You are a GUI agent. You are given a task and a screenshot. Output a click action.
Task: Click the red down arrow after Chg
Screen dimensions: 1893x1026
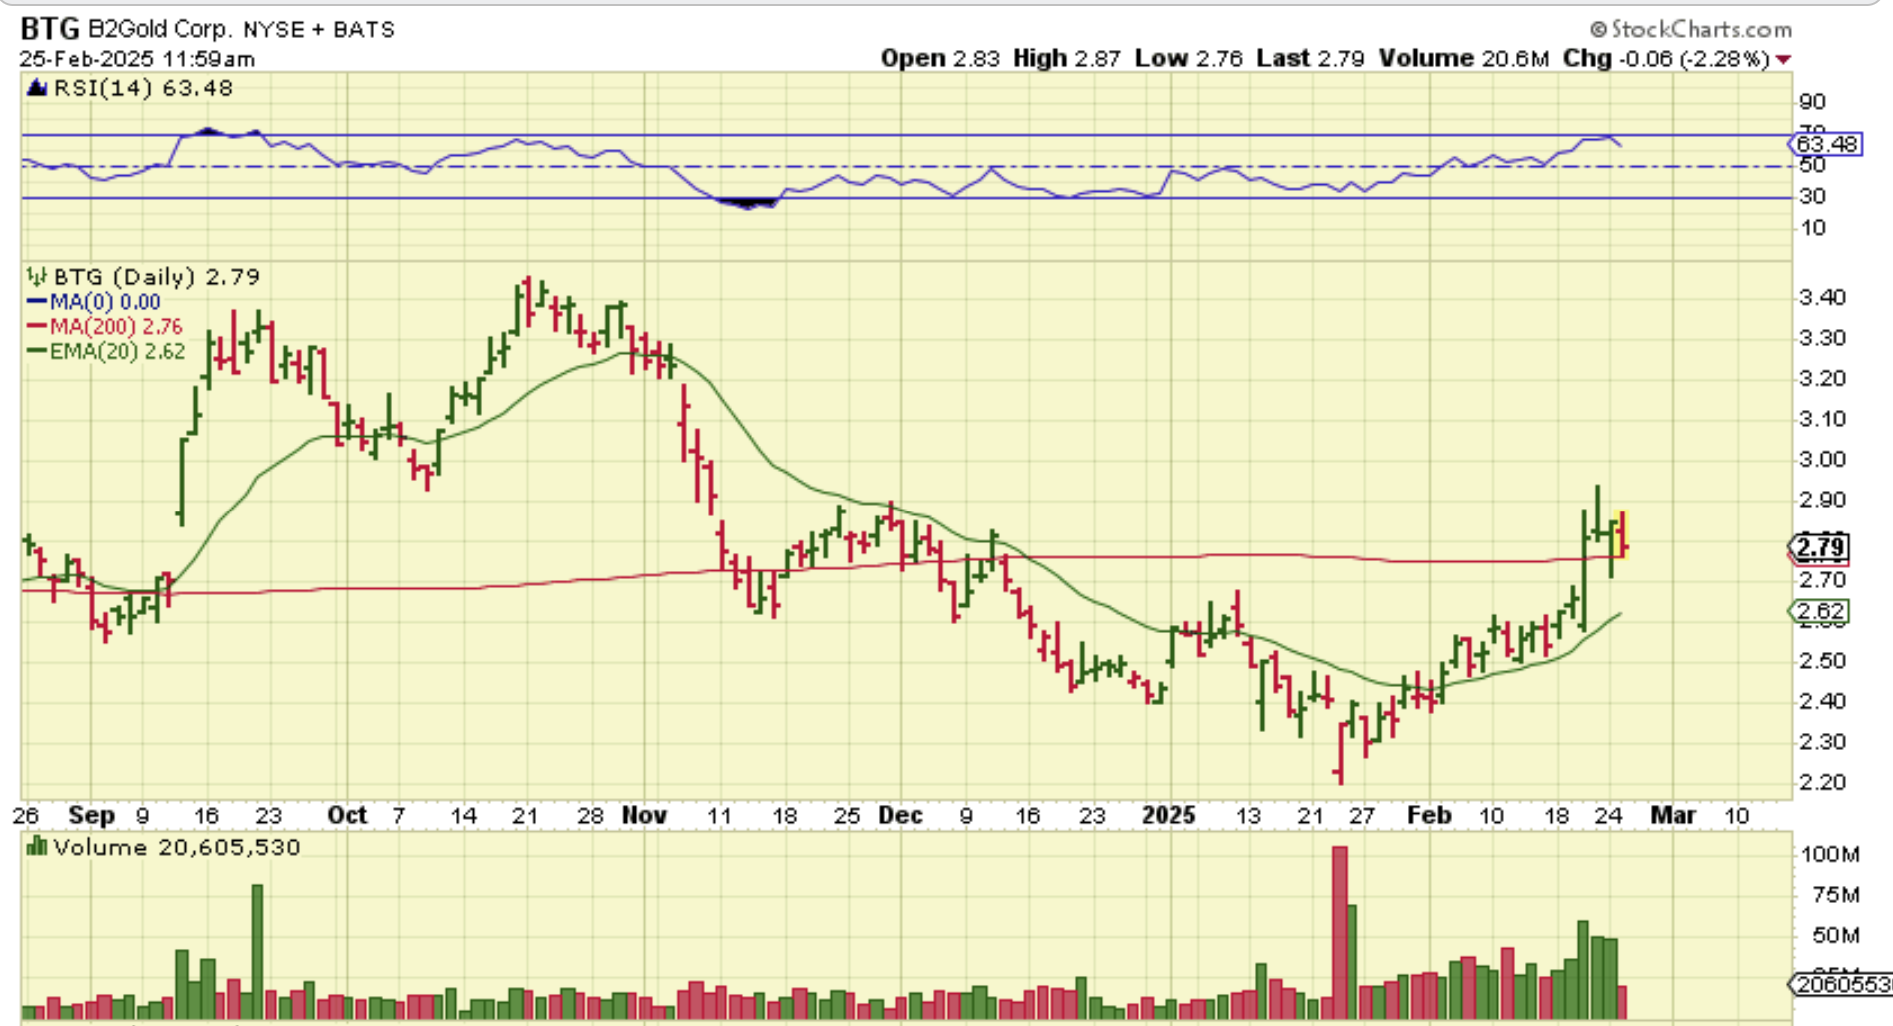coord(1783,59)
